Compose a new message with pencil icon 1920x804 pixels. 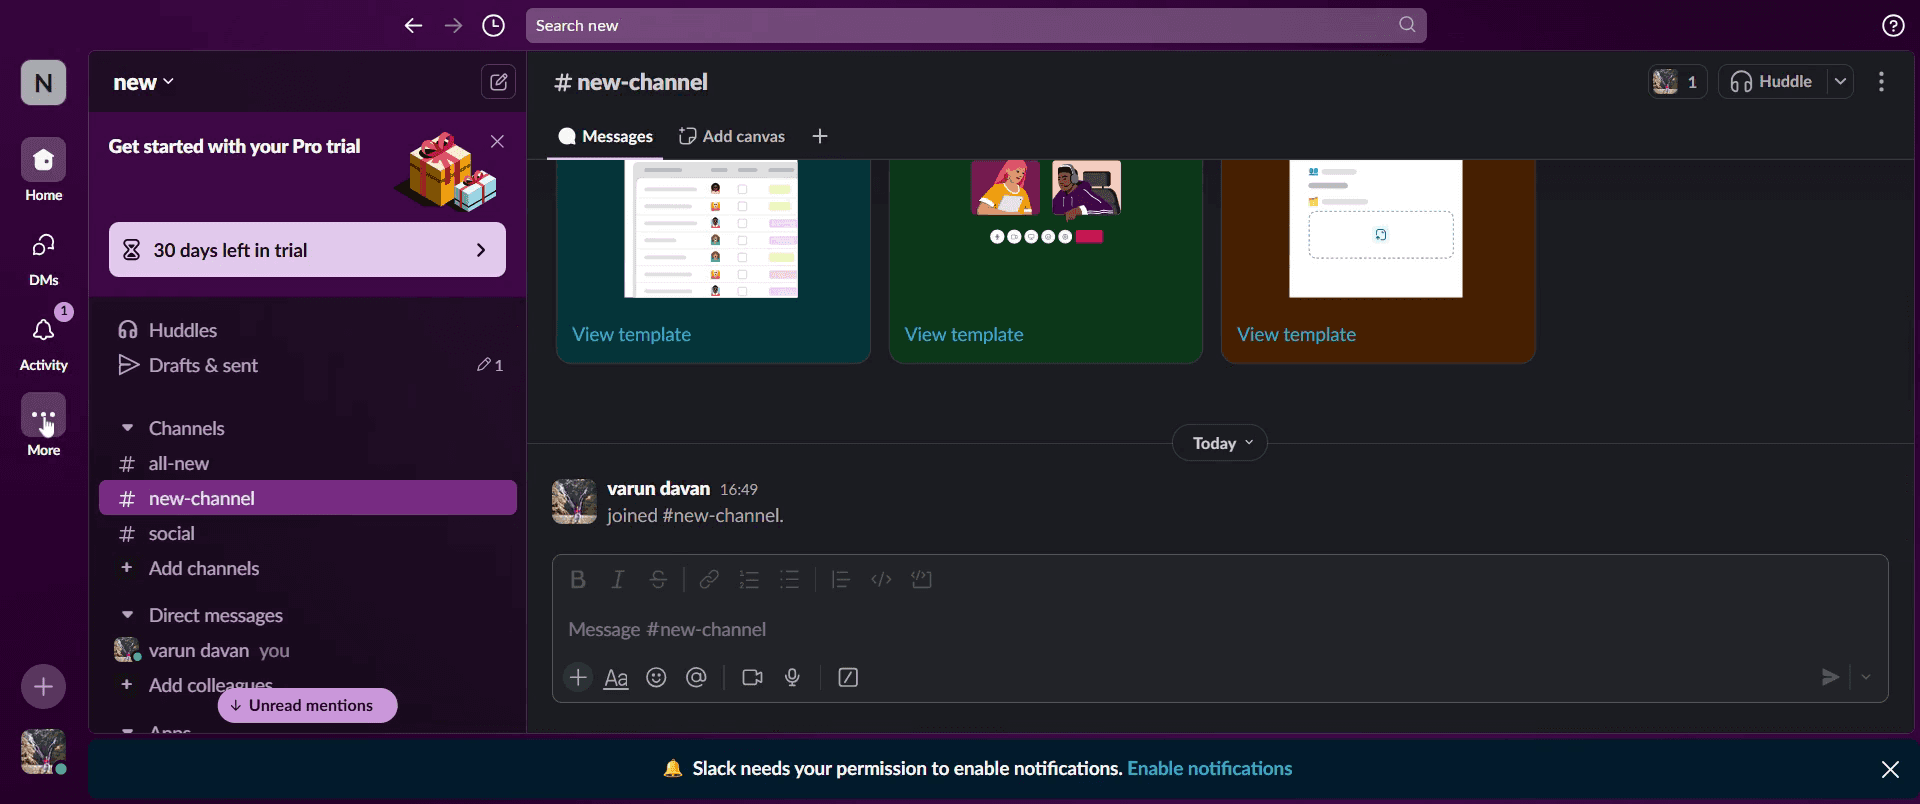[498, 82]
